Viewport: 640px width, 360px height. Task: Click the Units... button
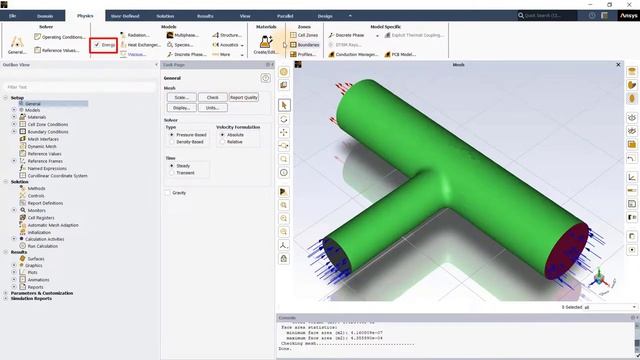click(x=213, y=108)
